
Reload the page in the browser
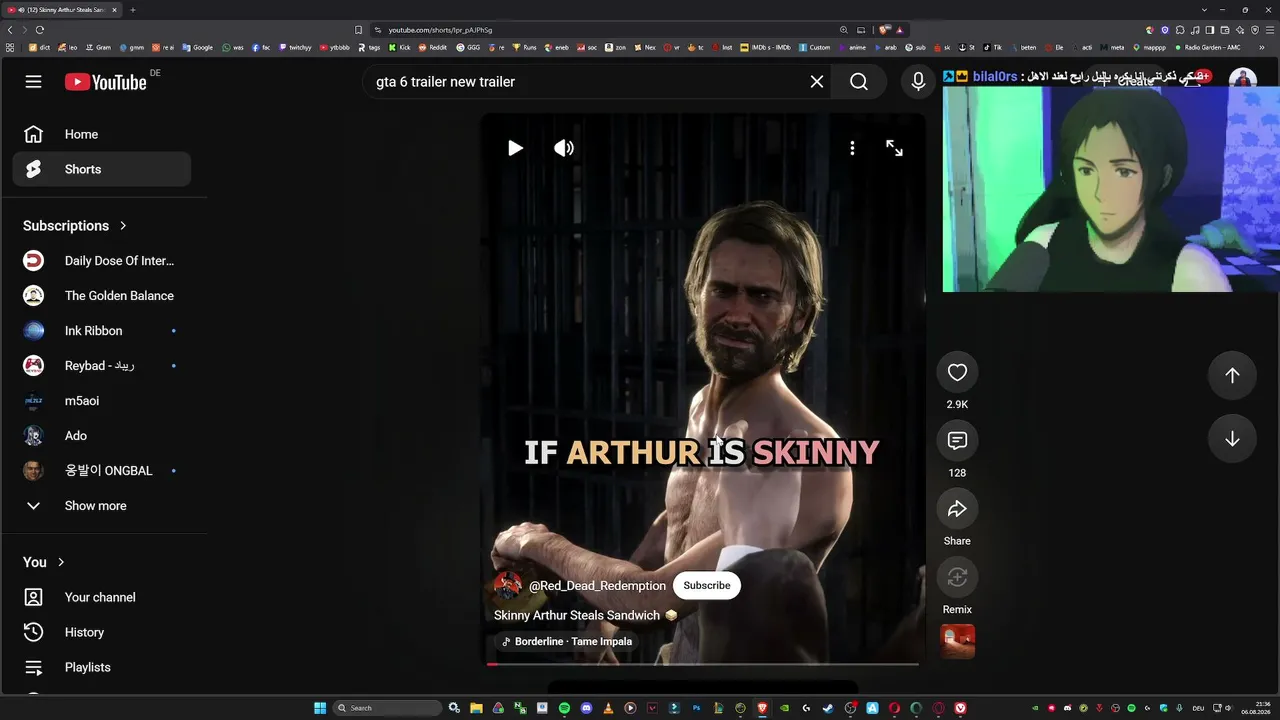pyautogui.click(x=40, y=30)
